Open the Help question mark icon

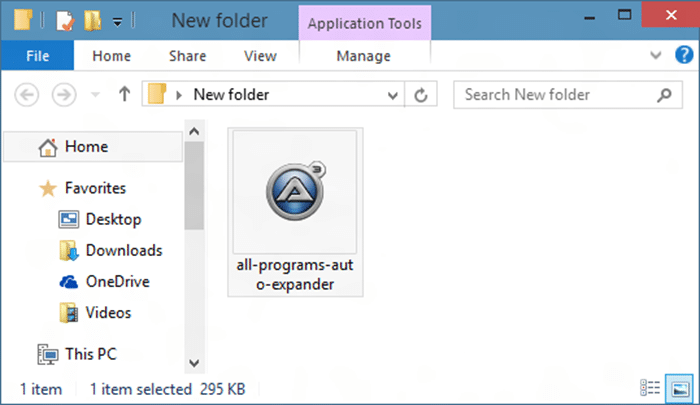[x=684, y=55]
